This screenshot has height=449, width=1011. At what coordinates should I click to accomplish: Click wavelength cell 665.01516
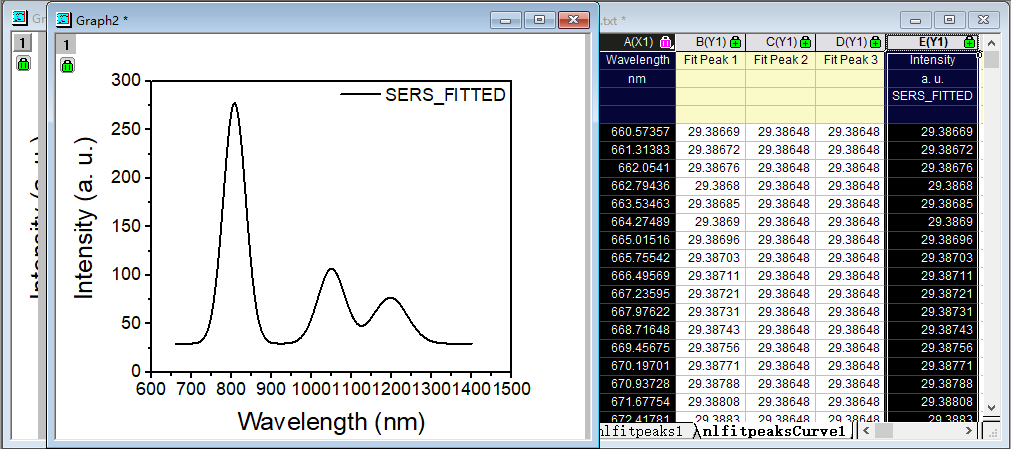click(638, 240)
